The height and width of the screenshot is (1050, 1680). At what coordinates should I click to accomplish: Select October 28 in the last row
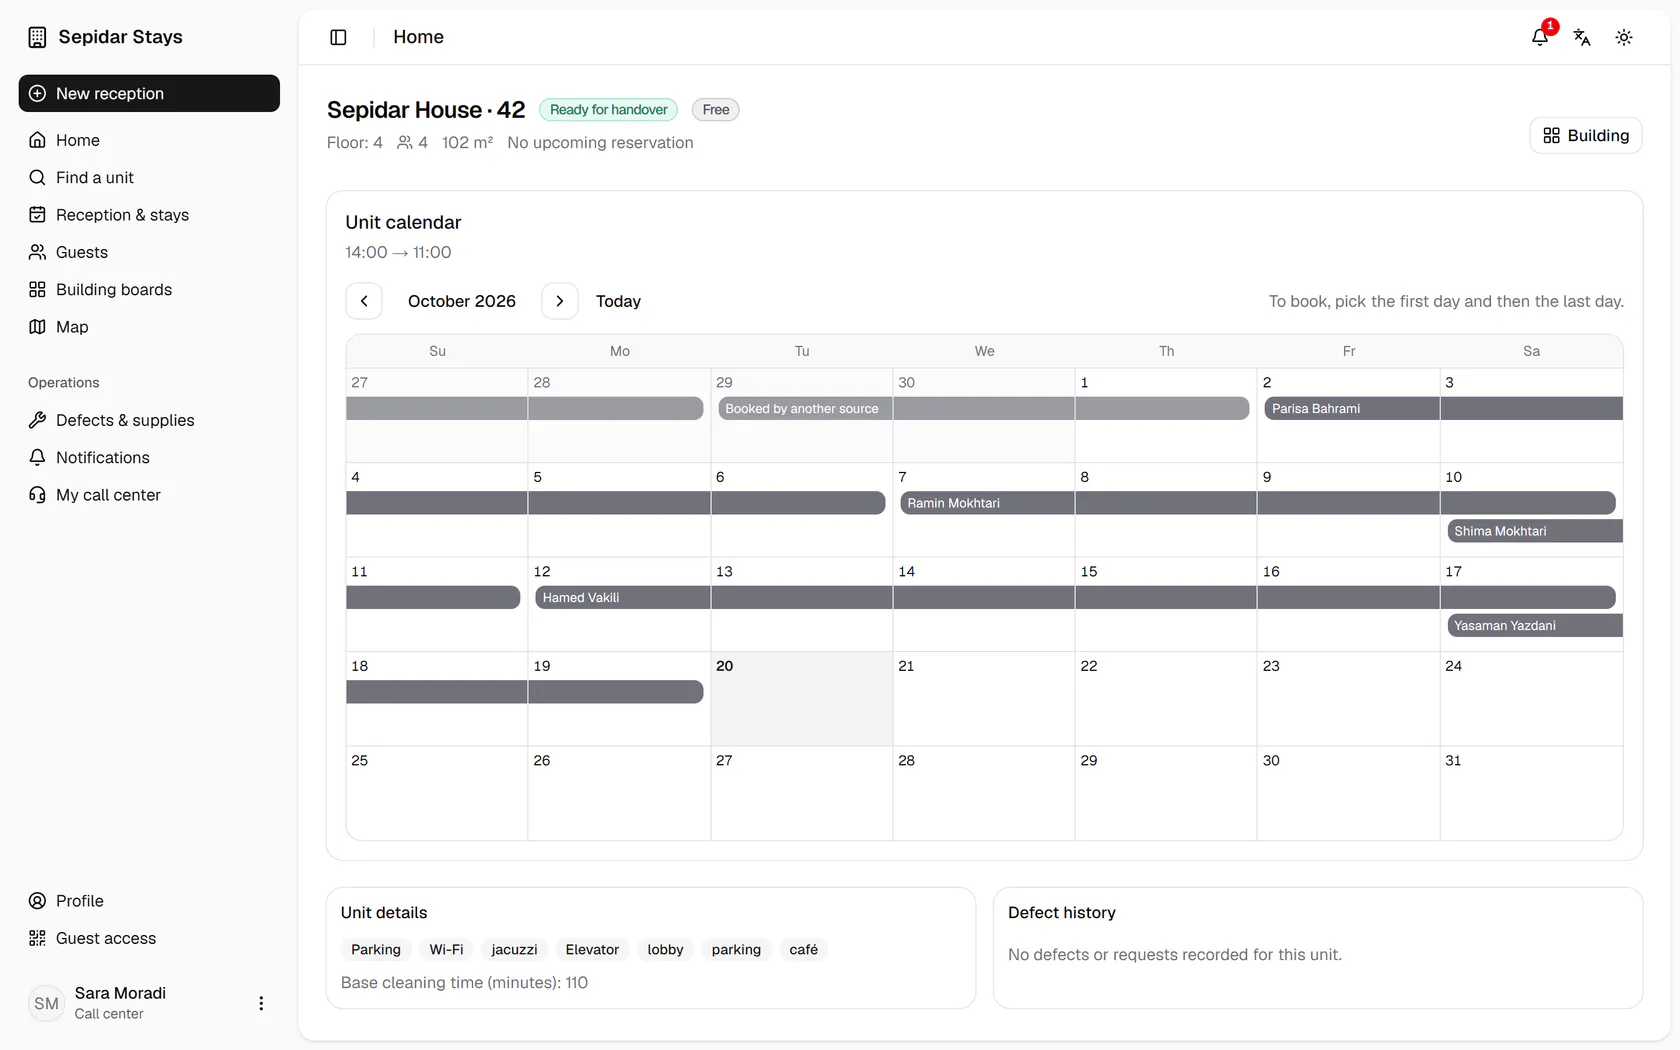click(x=984, y=793)
